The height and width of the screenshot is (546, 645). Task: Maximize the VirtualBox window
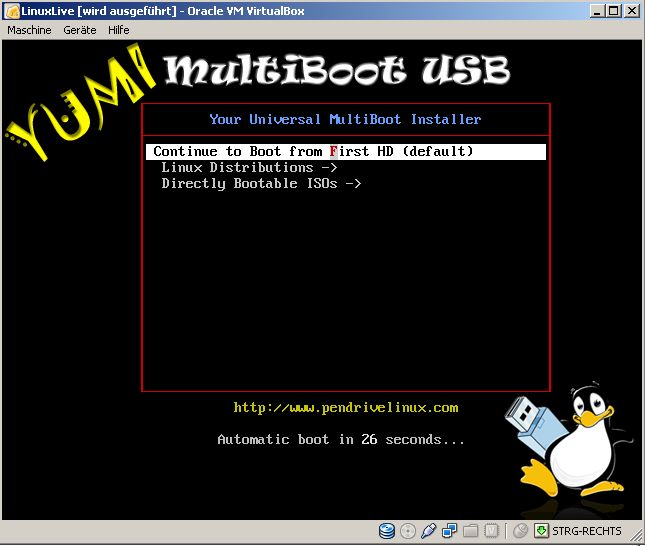click(x=613, y=11)
